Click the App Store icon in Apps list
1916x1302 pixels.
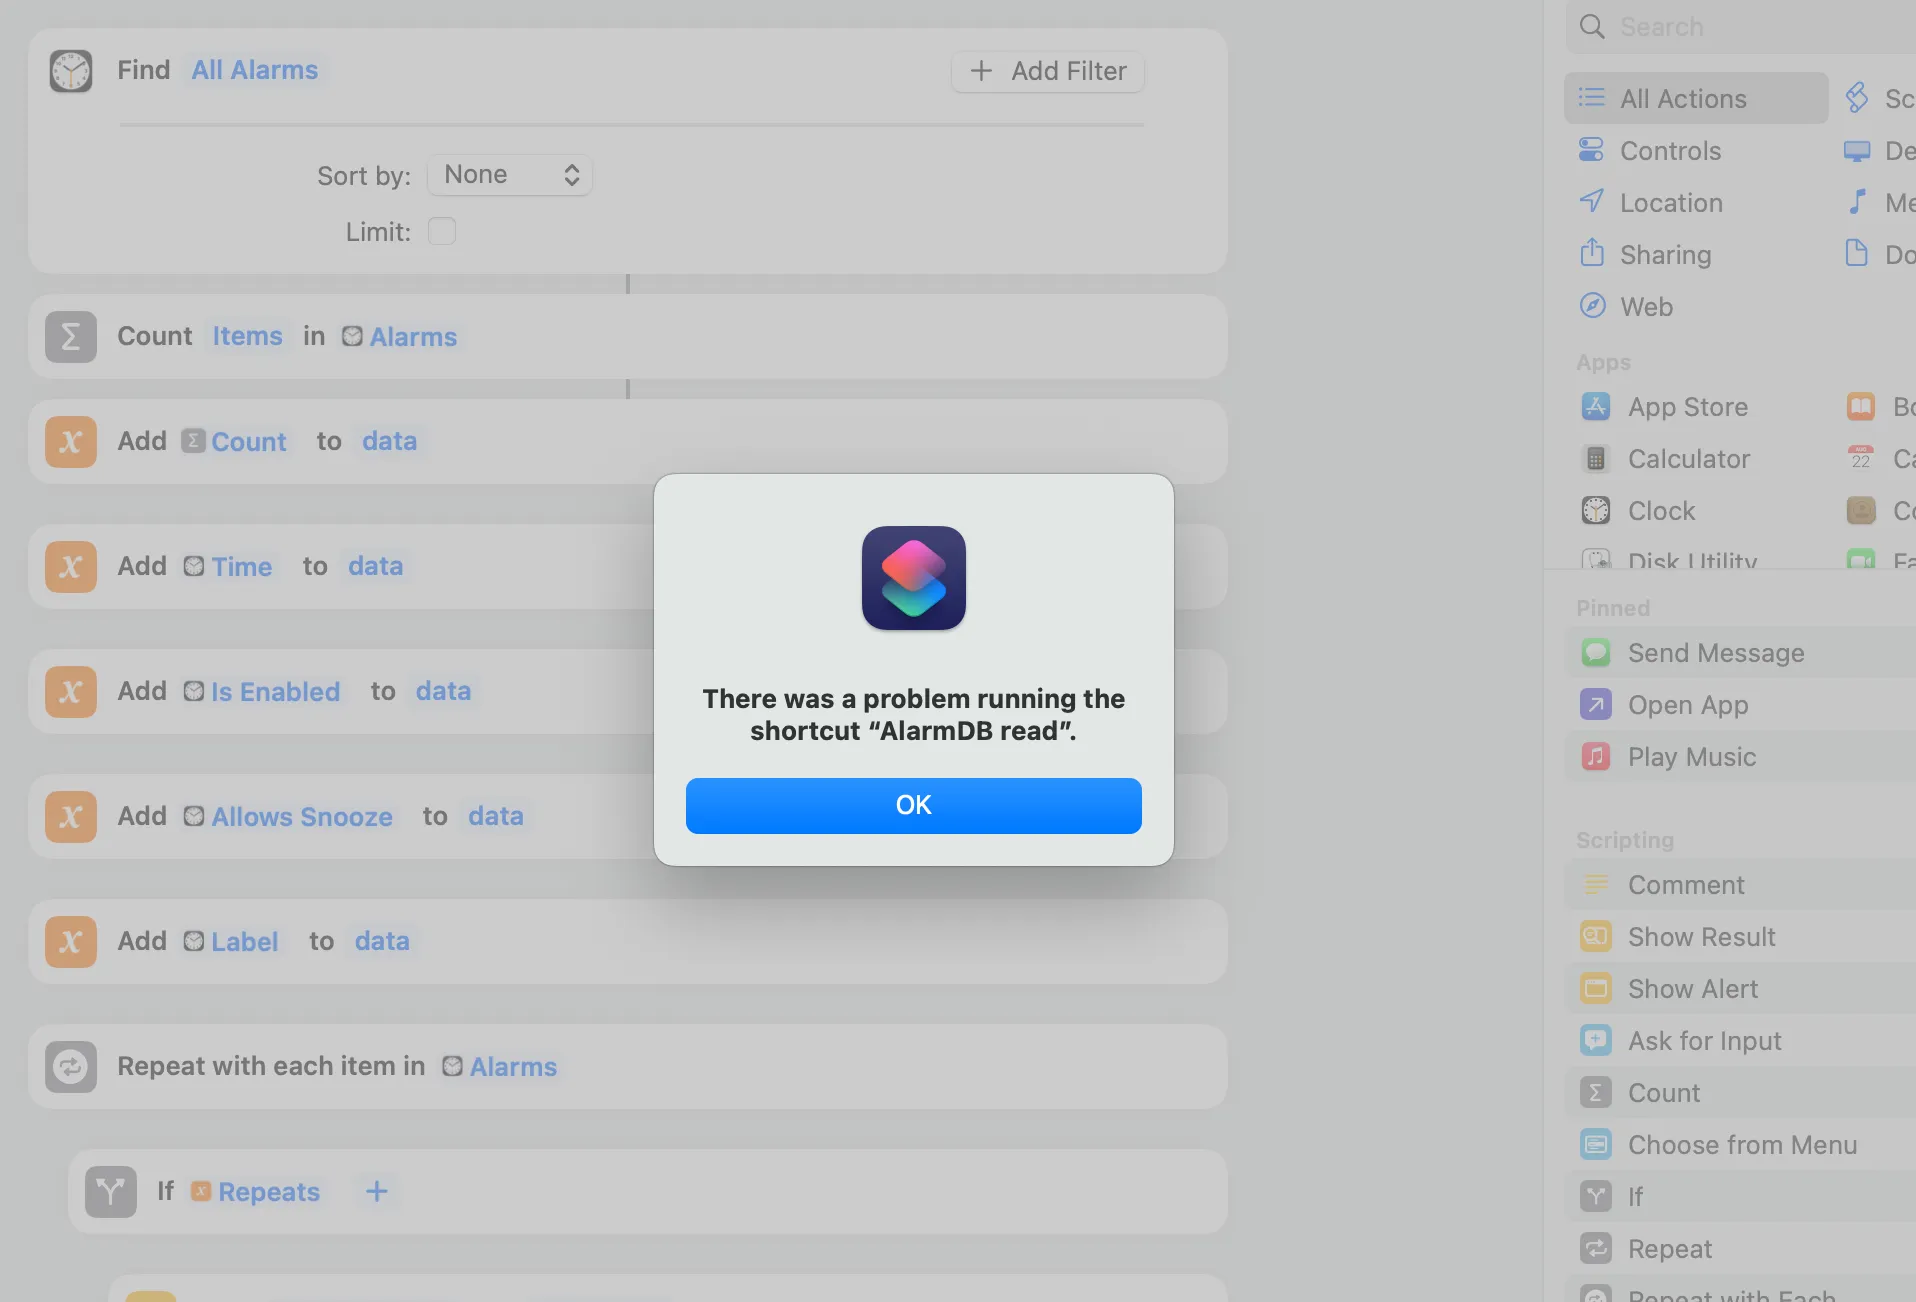coord(1595,407)
